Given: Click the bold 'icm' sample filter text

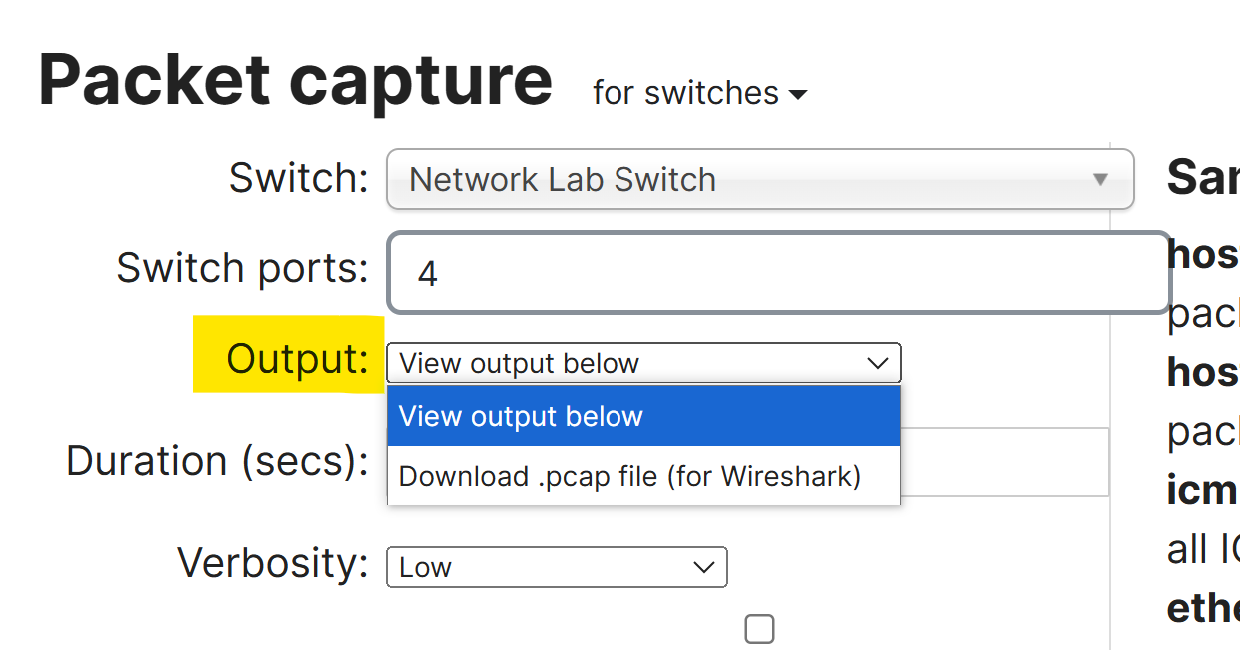Looking at the screenshot, I should tap(1203, 490).
